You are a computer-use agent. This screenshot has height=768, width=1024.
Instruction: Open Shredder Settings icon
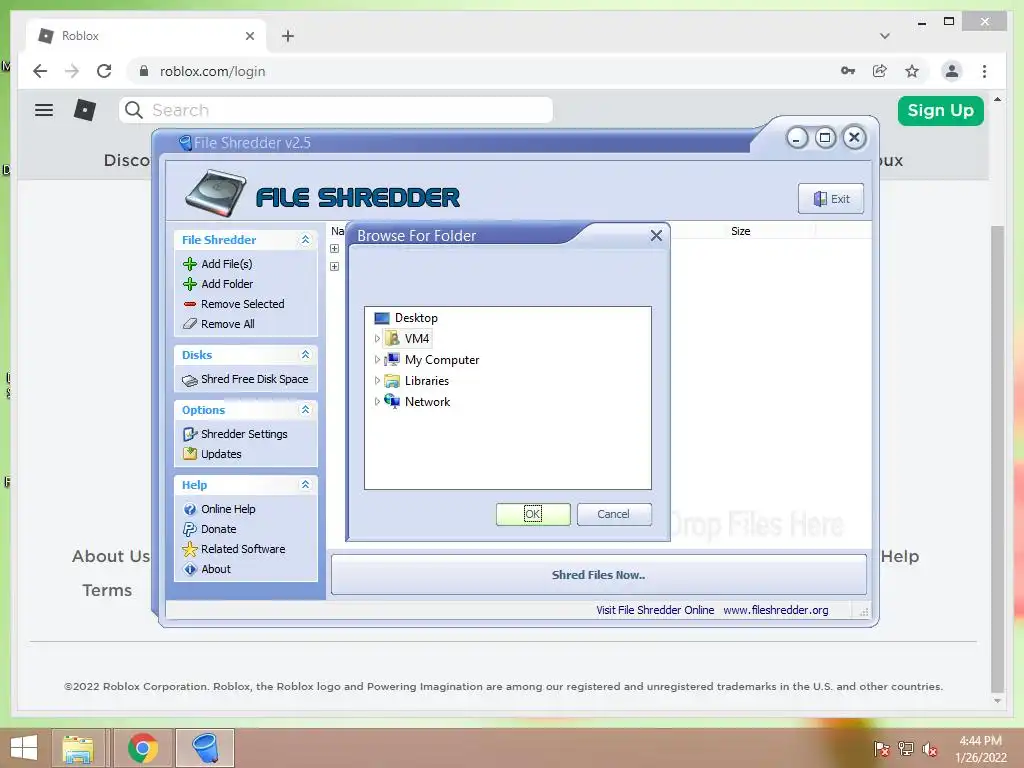coord(189,434)
